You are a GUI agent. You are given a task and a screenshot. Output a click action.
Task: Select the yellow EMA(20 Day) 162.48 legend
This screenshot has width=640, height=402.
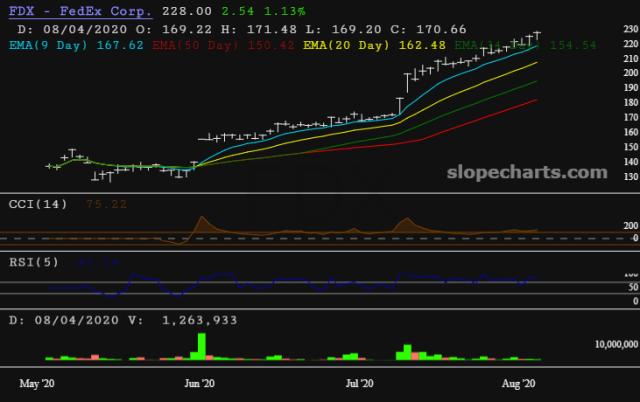pos(374,45)
